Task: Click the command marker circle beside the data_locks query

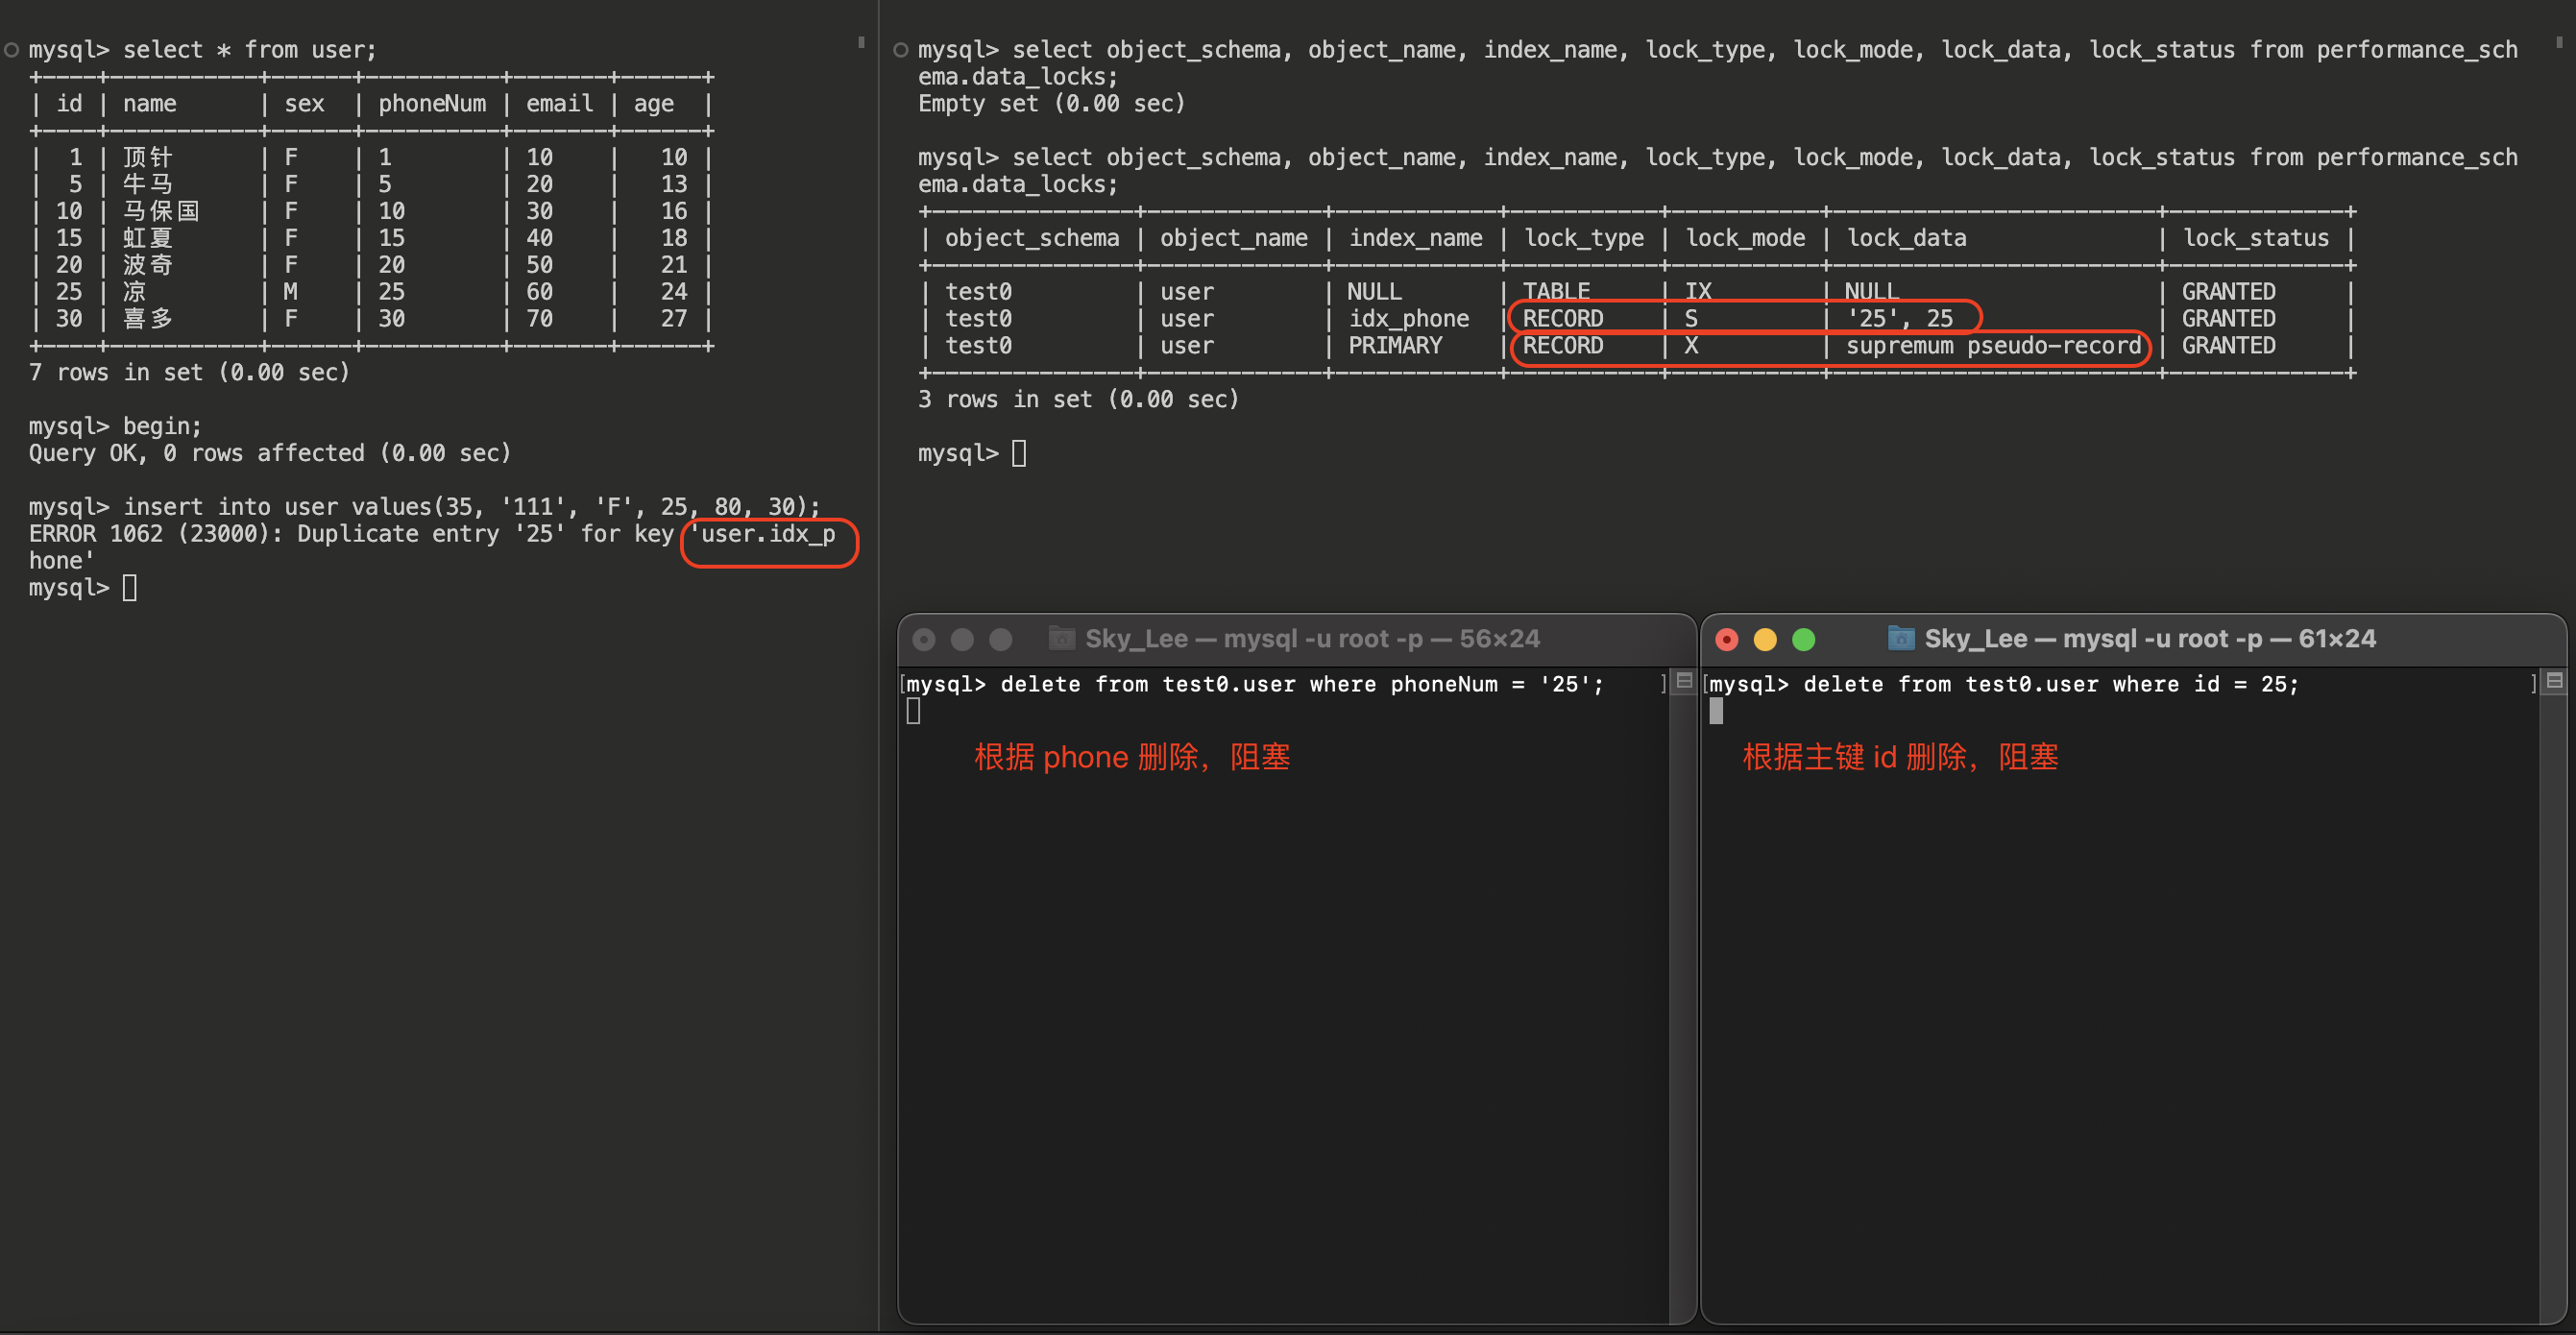Action: [901, 50]
